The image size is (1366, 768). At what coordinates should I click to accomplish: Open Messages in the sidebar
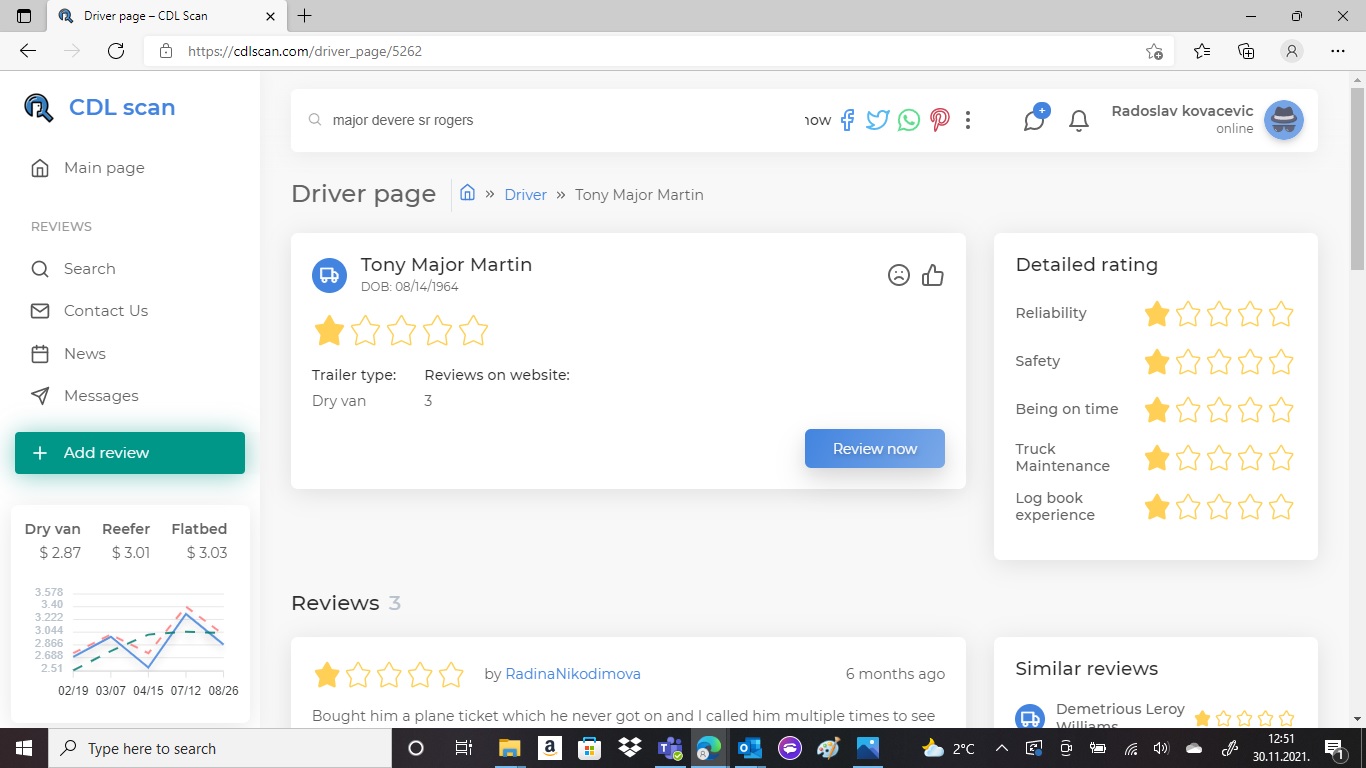coord(101,396)
